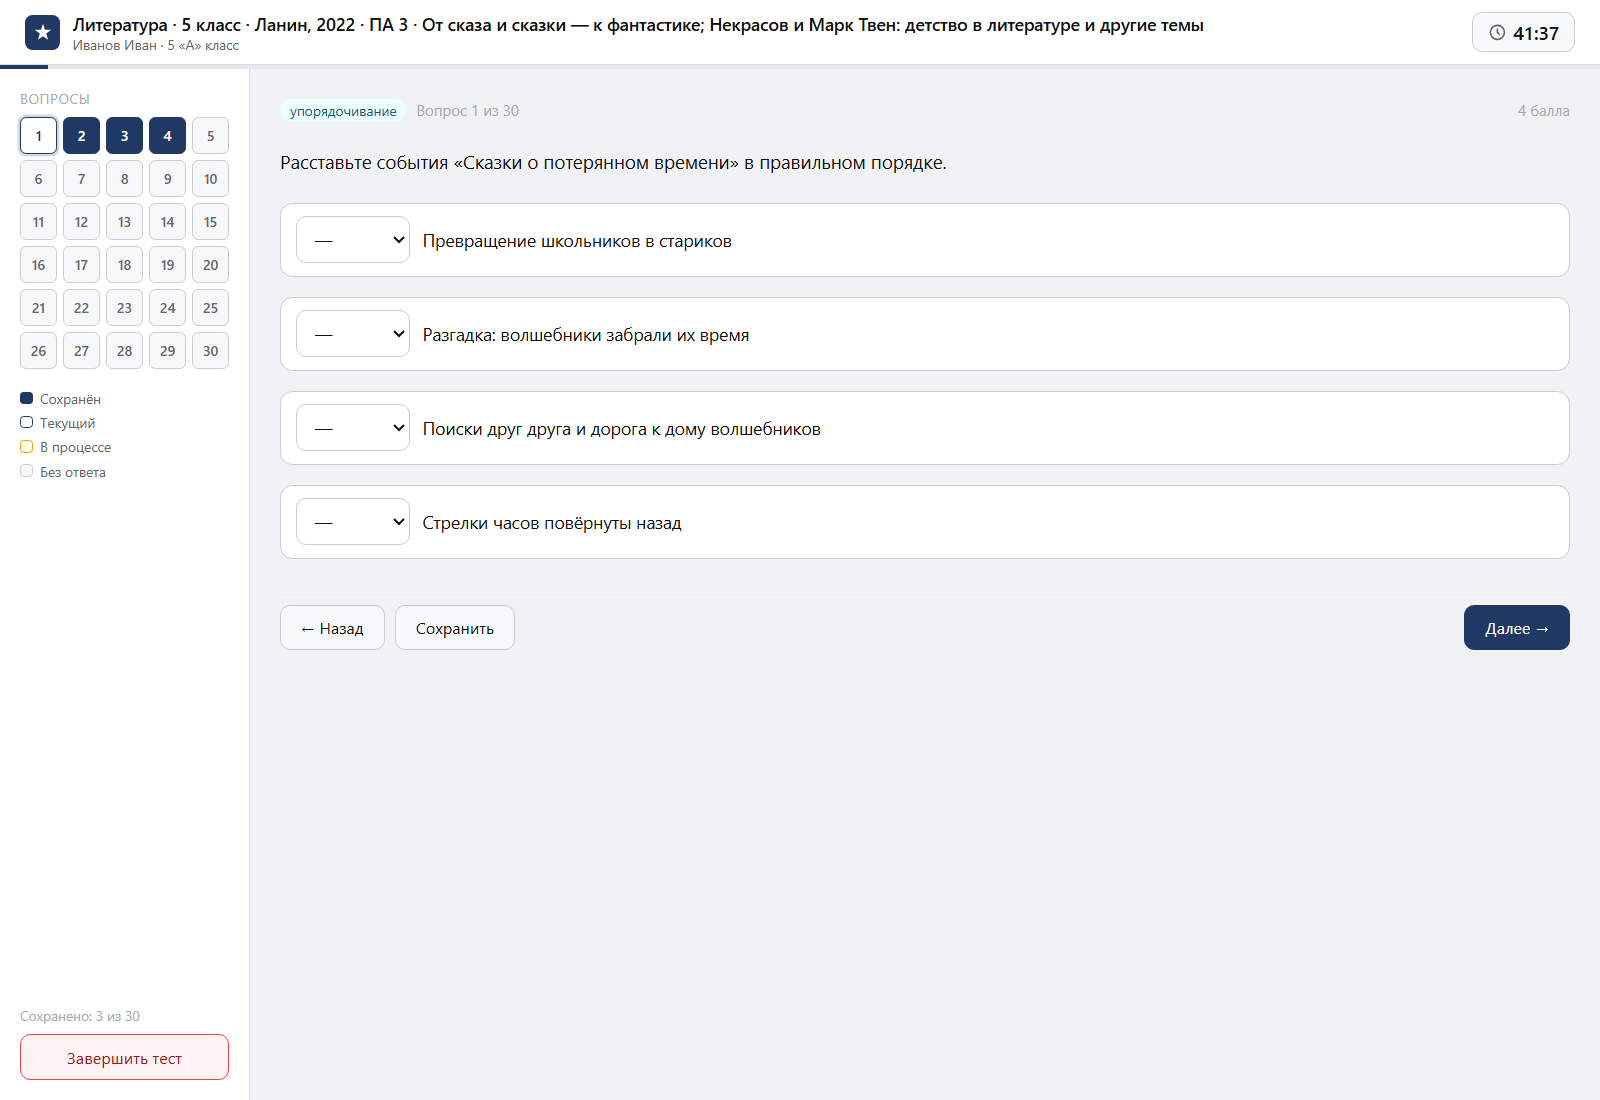Image resolution: width=1600 pixels, height=1100 pixels.
Task: Open question 6 in the navigator
Action: tap(38, 179)
